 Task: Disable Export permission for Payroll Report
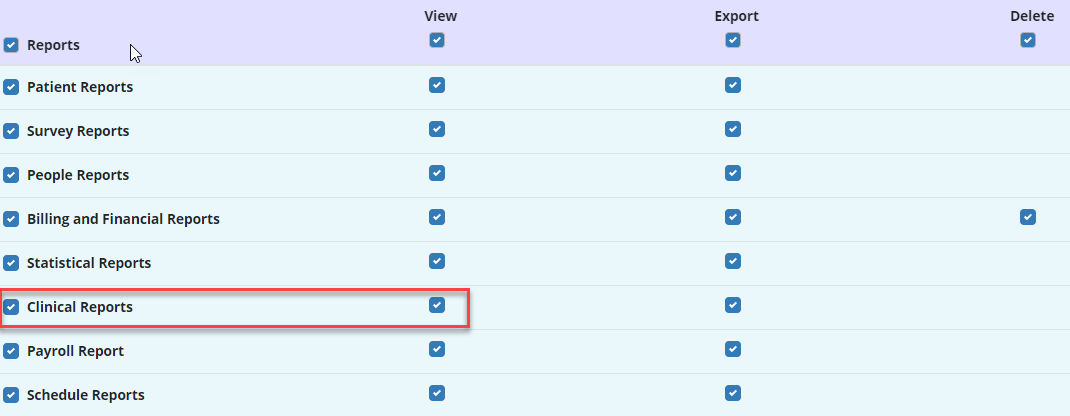(733, 349)
